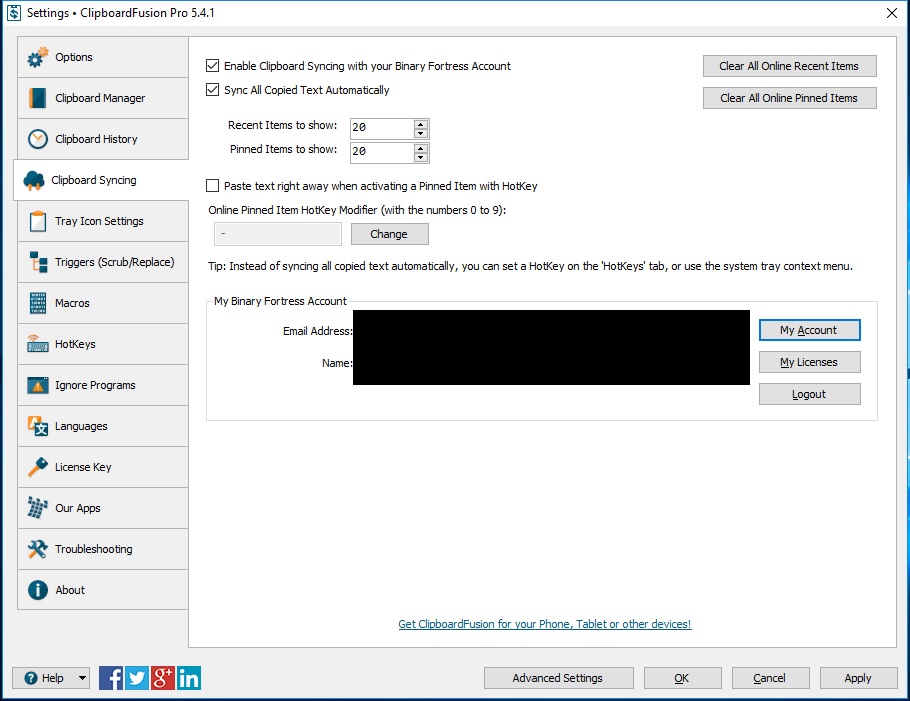Open the Google Plus icon link
This screenshot has width=910, height=701.
tap(163, 678)
